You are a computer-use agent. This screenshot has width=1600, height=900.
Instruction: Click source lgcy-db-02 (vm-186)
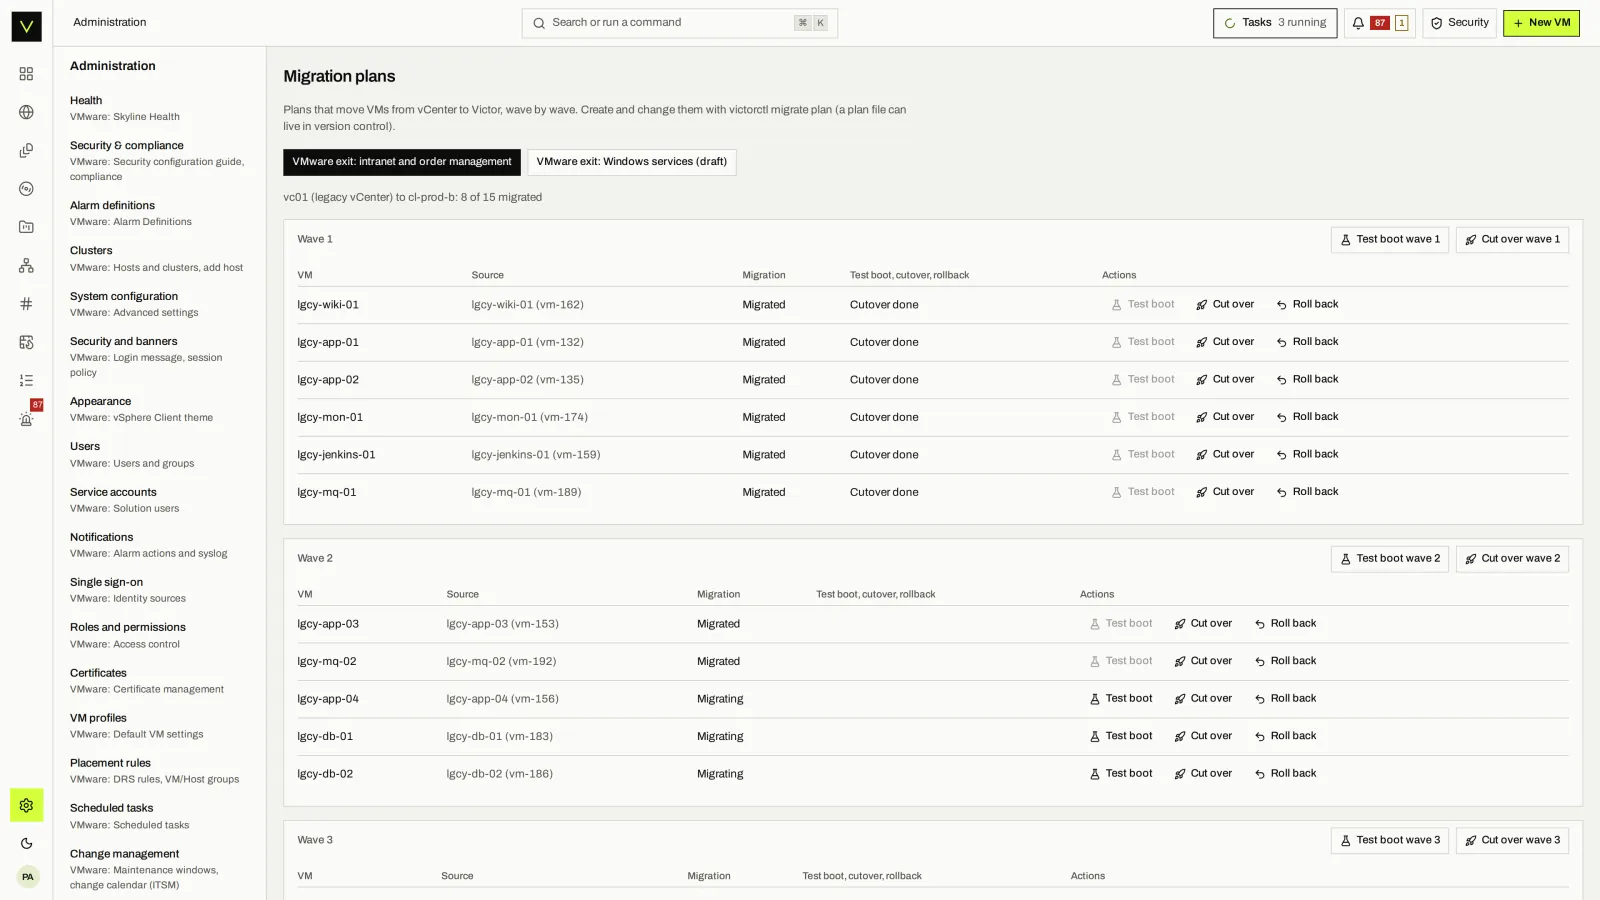pos(499,774)
